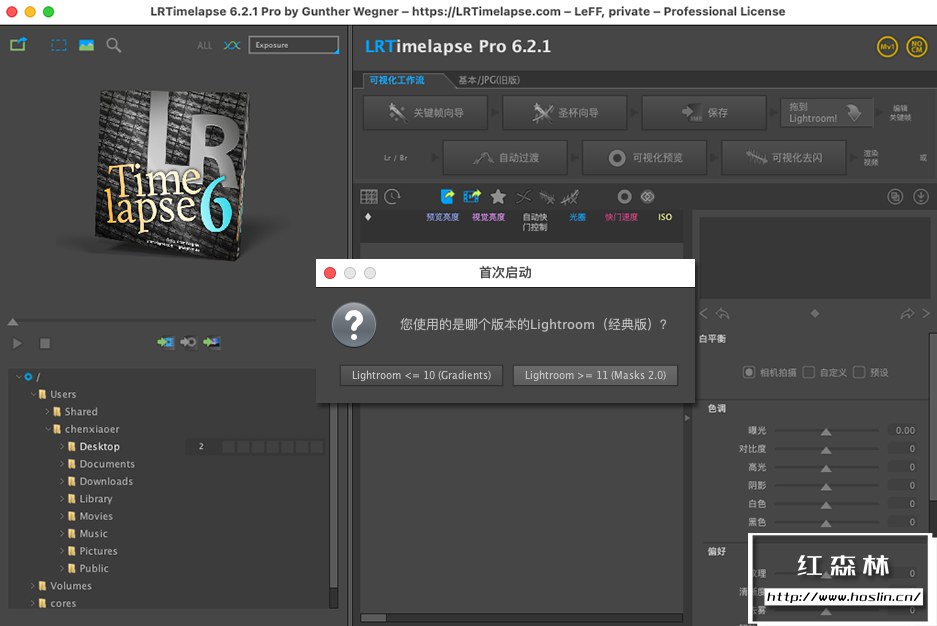Select 相机拍摄 white balance radio button
Image resolution: width=937 pixels, height=626 pixels.
point(749,372)
